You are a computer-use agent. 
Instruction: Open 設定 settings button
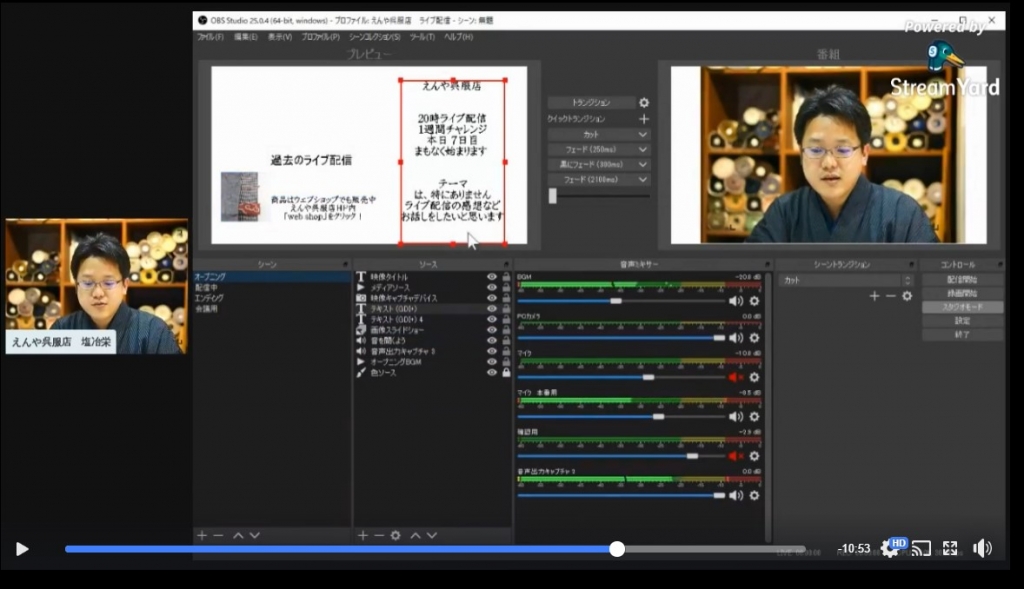(962, 321)
